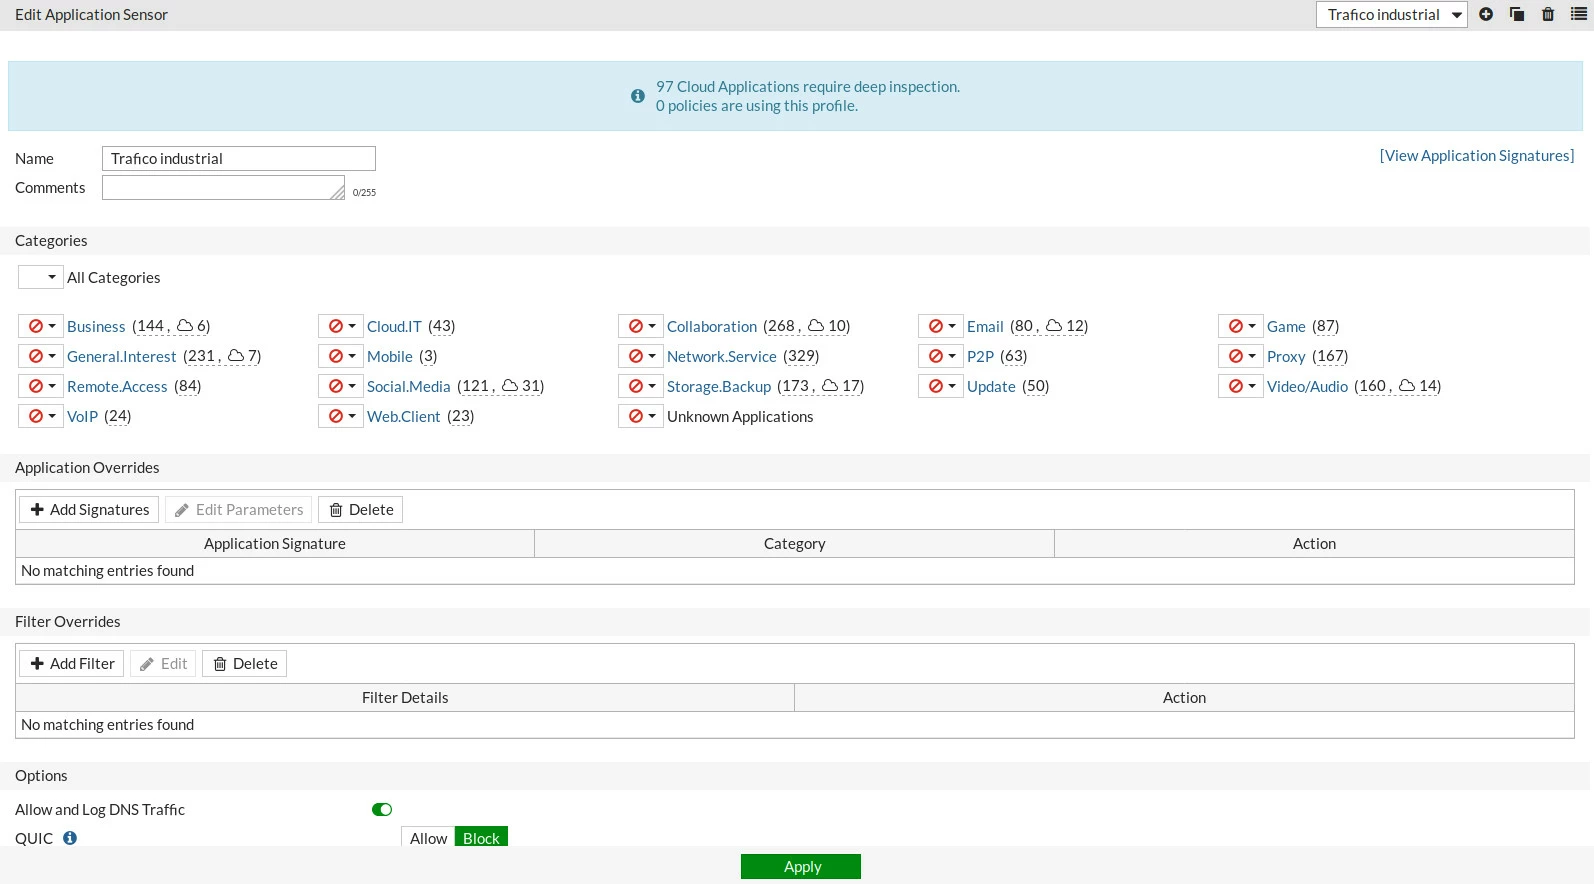This screenshot has height=884, width=1594.
Task: Open the Business category link
Action: click(x=96, y=327)
